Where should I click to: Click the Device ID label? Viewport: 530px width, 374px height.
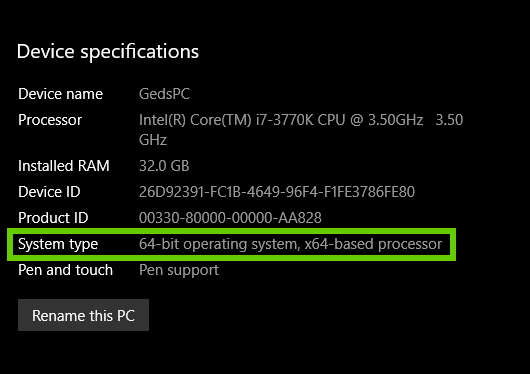[49, 192]
